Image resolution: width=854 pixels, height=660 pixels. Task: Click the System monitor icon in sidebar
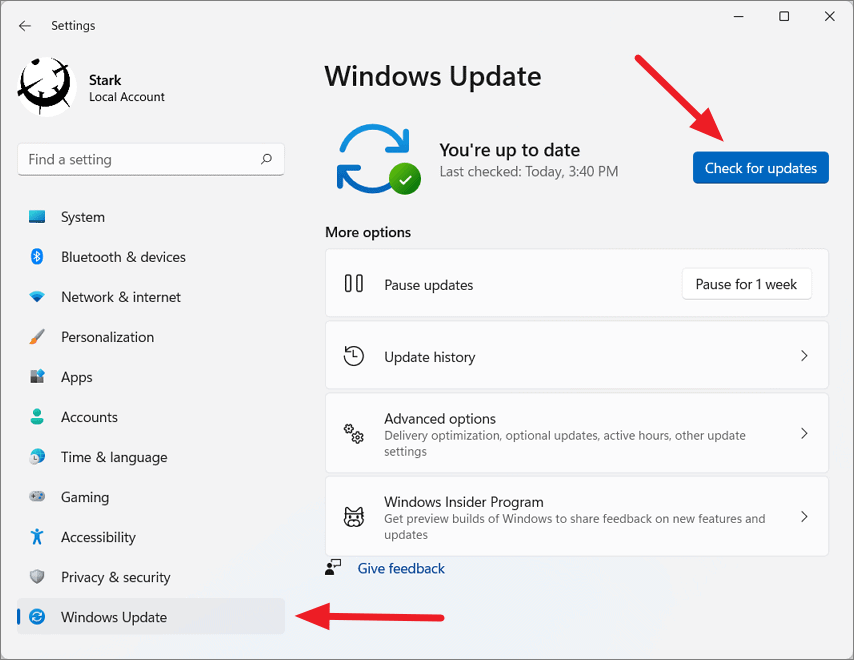point(37,217)
